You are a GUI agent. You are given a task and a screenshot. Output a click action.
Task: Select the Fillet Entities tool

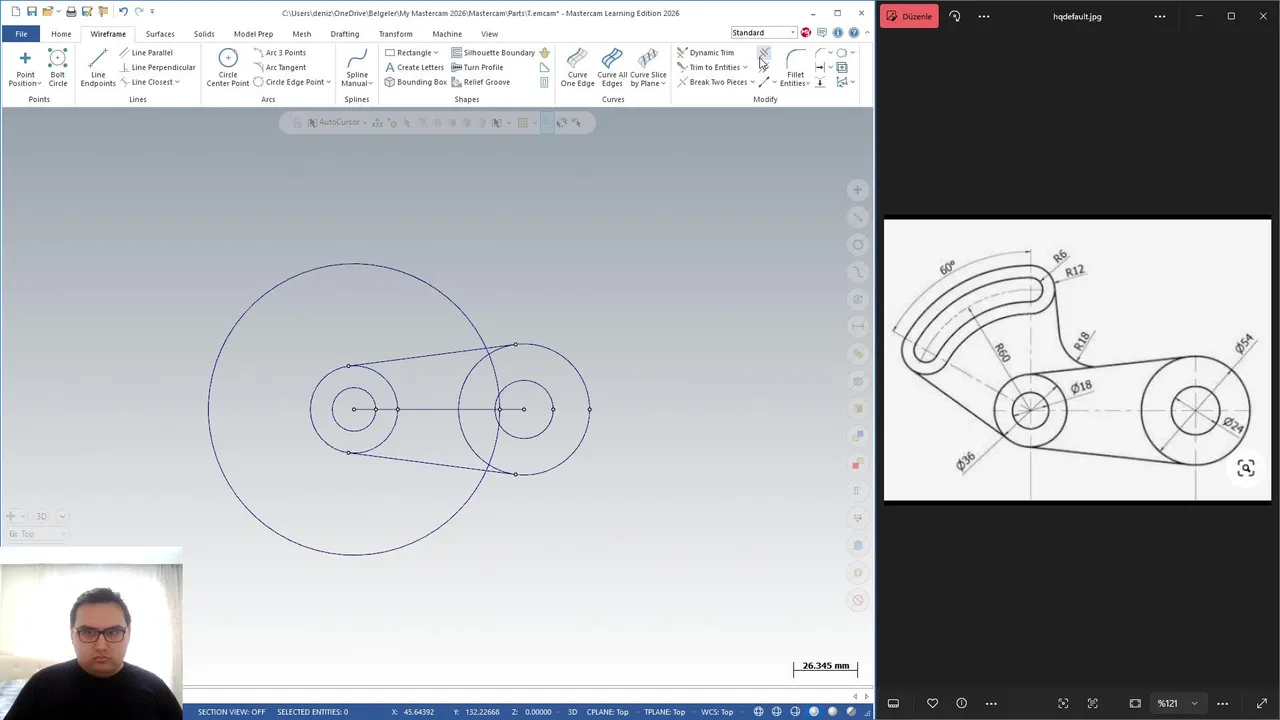[x=795, y=67]
